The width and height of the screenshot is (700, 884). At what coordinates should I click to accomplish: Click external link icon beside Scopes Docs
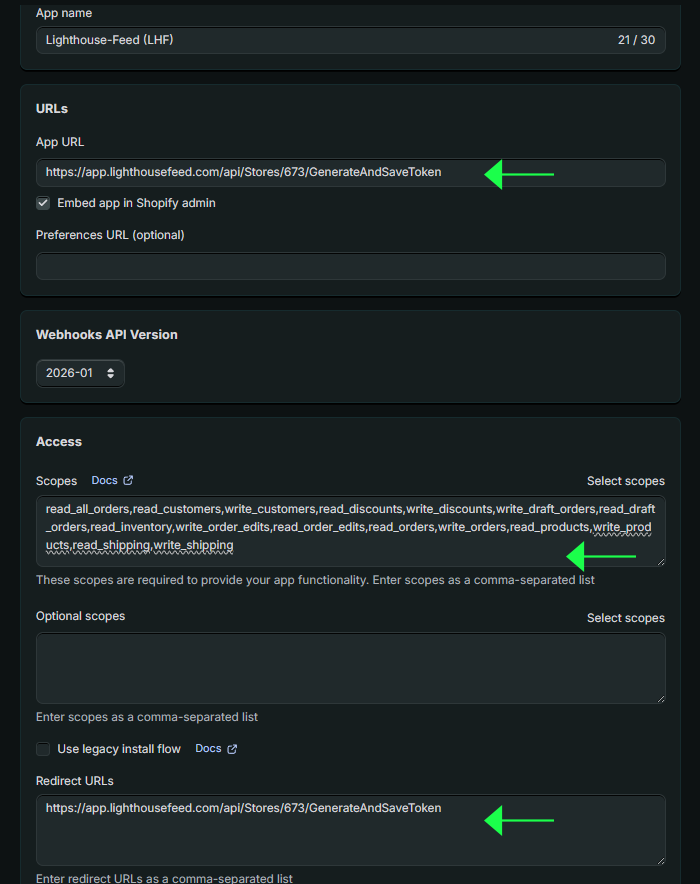129,480
